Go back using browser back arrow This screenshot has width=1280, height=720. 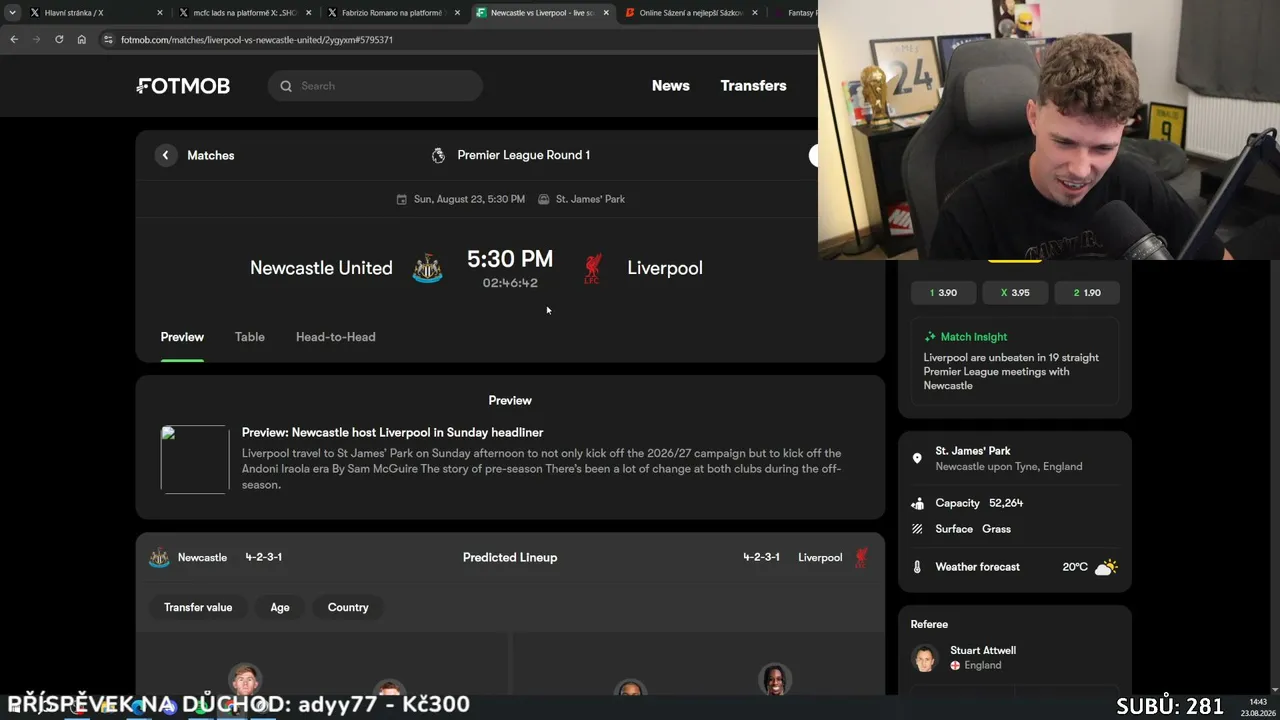[x=14, y=40]
